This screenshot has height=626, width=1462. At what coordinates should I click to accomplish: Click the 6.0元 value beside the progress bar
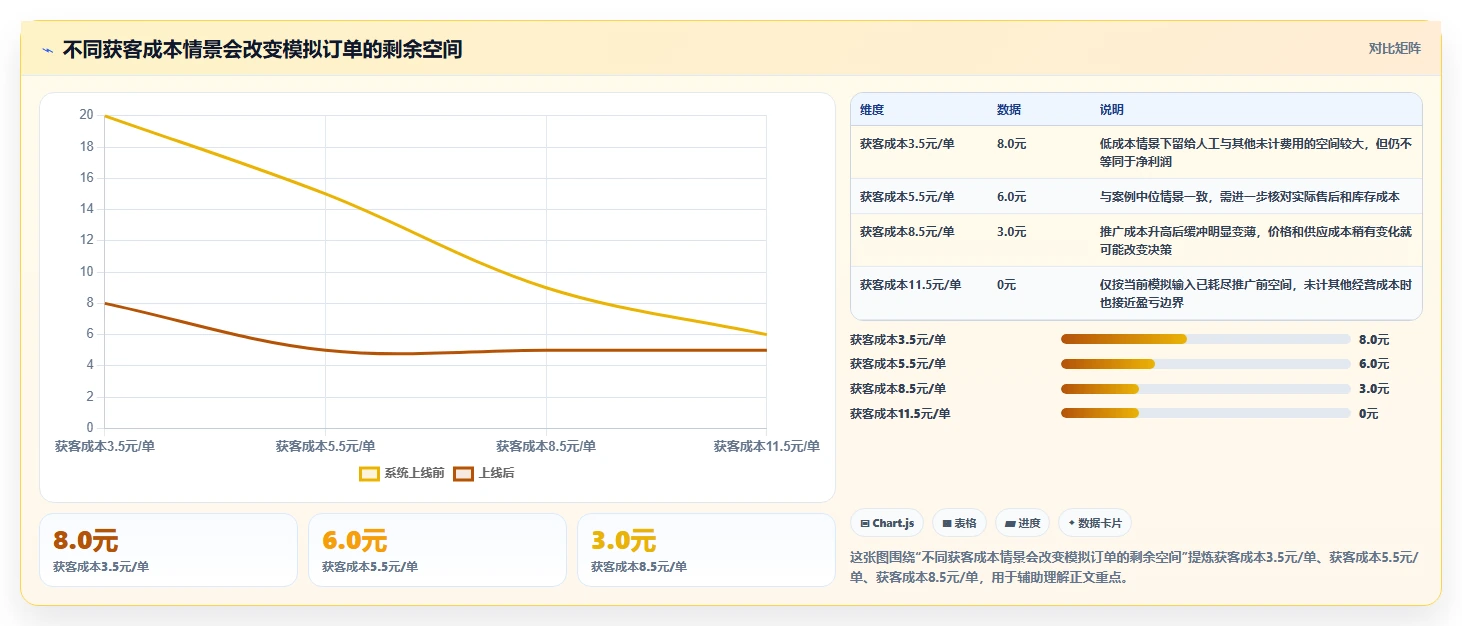(1374, 364)
